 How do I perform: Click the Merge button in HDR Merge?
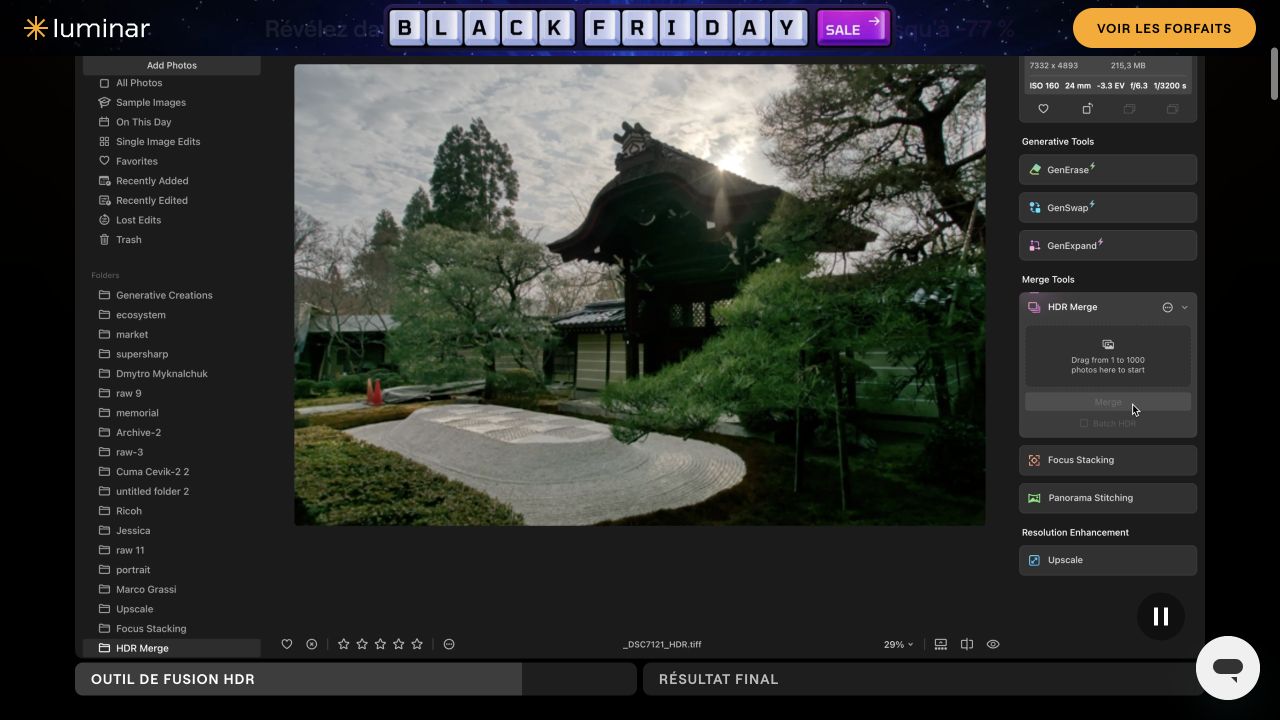(1108, 402)
